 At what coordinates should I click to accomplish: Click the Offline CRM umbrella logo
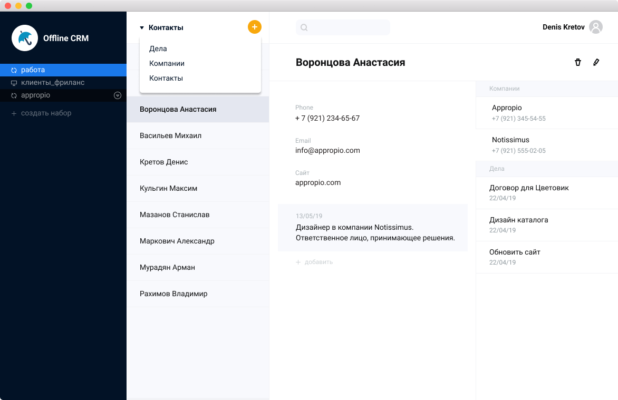[24, 38]
